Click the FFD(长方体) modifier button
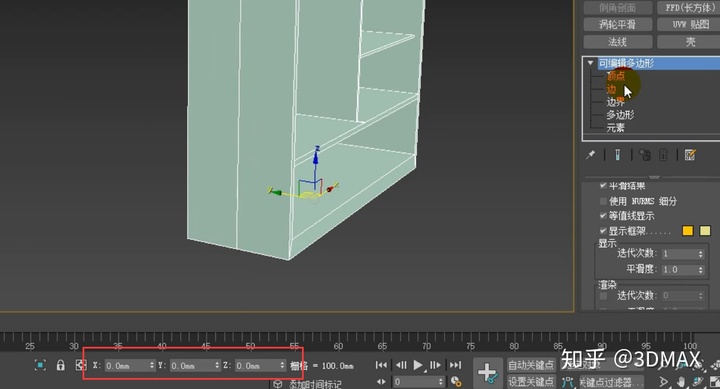720x389 pixels. coord(690,7)
